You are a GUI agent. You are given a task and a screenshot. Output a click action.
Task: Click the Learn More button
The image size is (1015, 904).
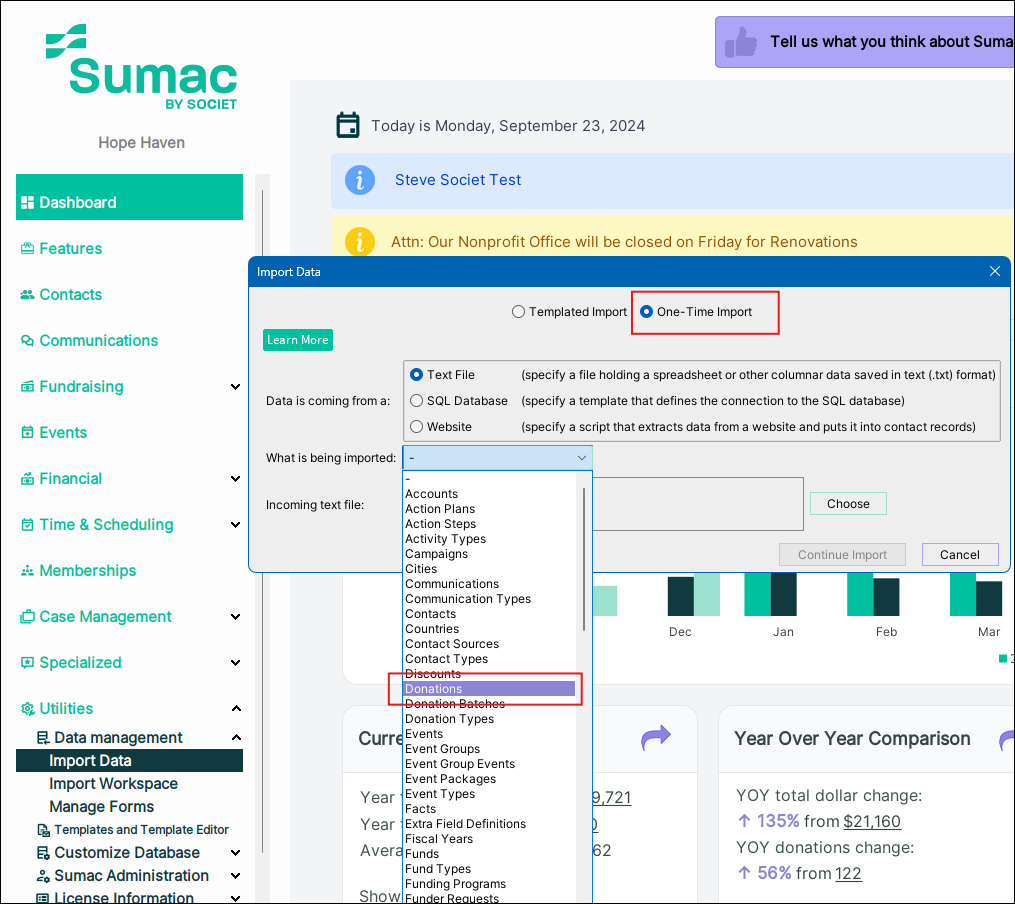(x=298, y=340)
